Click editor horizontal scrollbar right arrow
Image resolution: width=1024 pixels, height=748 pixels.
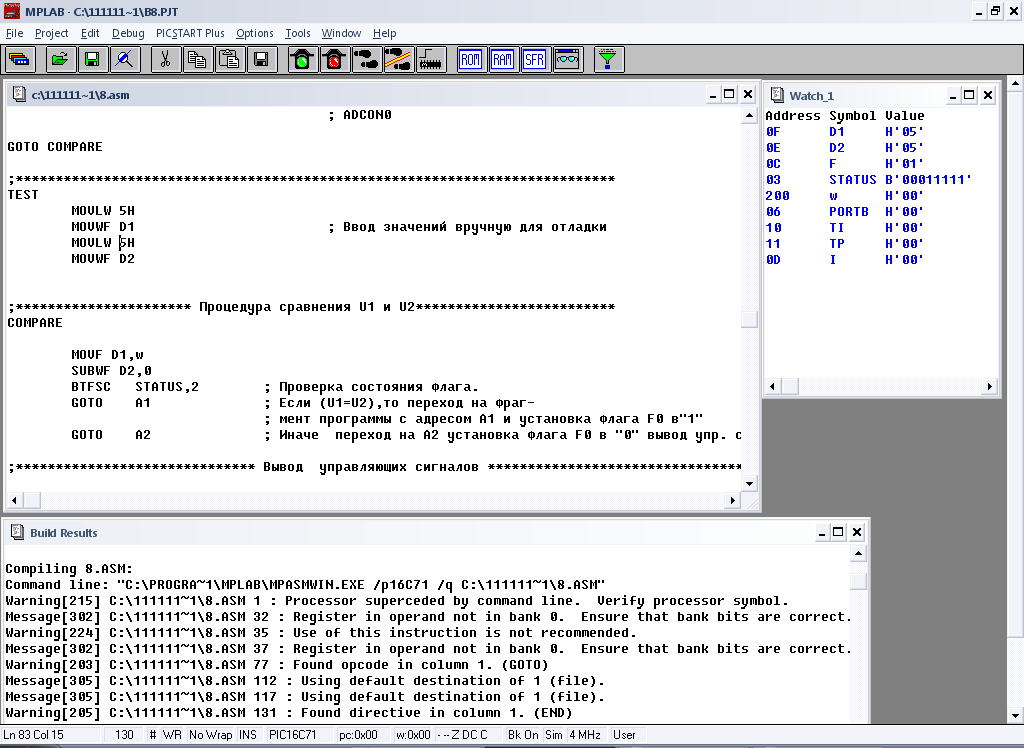[x=733, y=500]
